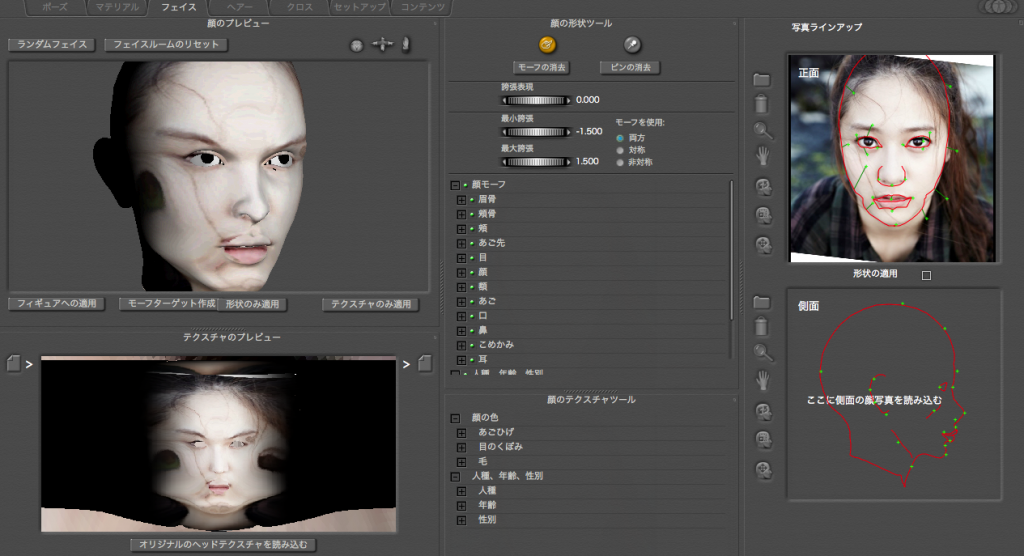
Task: Delete the side photo with the trash icon
Action: tap(761, 327)
